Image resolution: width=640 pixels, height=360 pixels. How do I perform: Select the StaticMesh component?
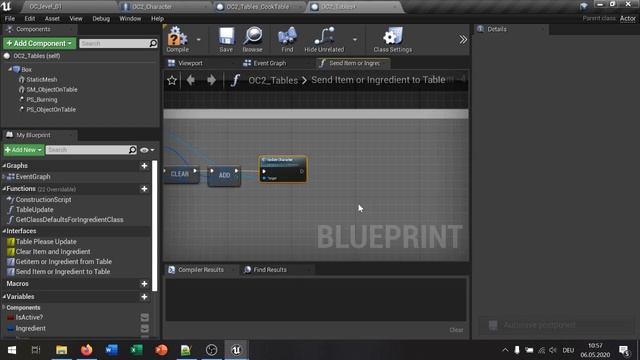42,80
